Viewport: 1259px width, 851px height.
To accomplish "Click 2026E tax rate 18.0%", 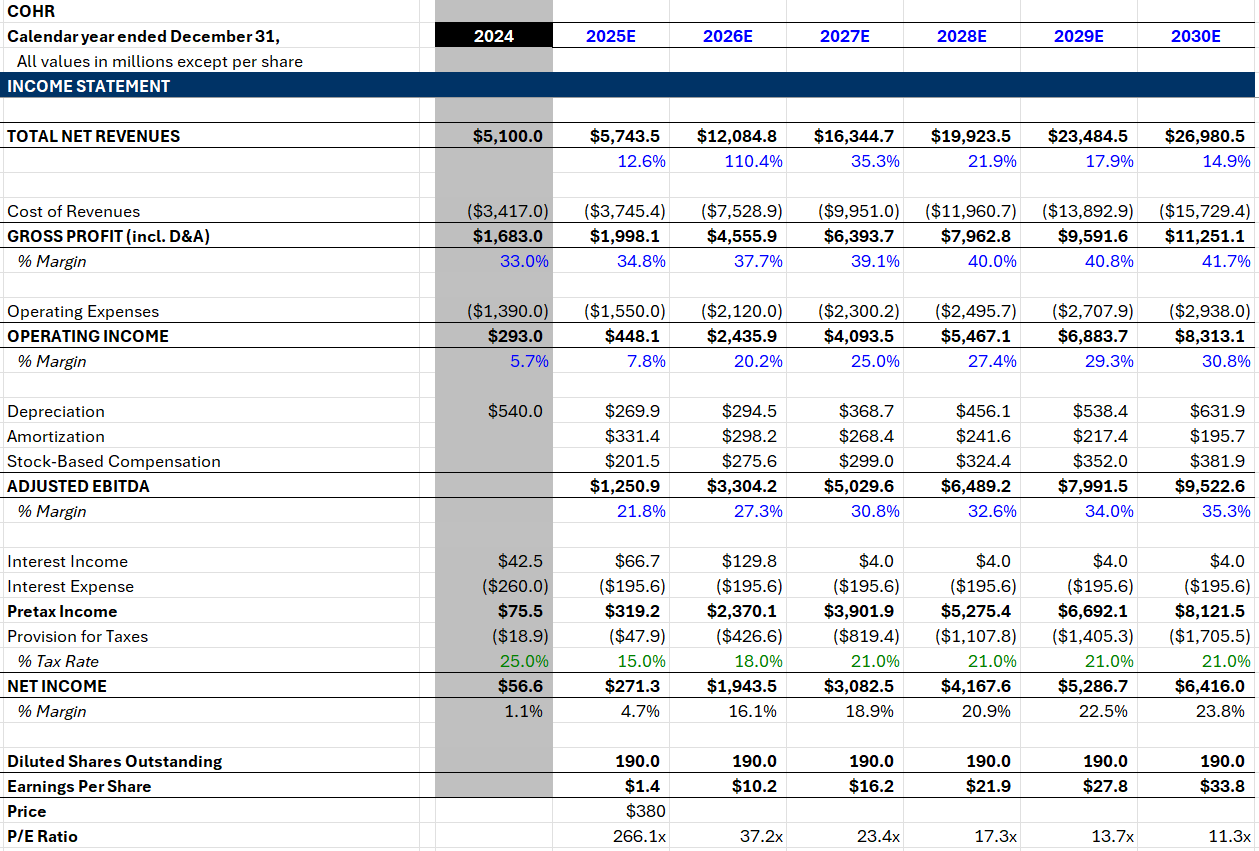I will [758, 661].
